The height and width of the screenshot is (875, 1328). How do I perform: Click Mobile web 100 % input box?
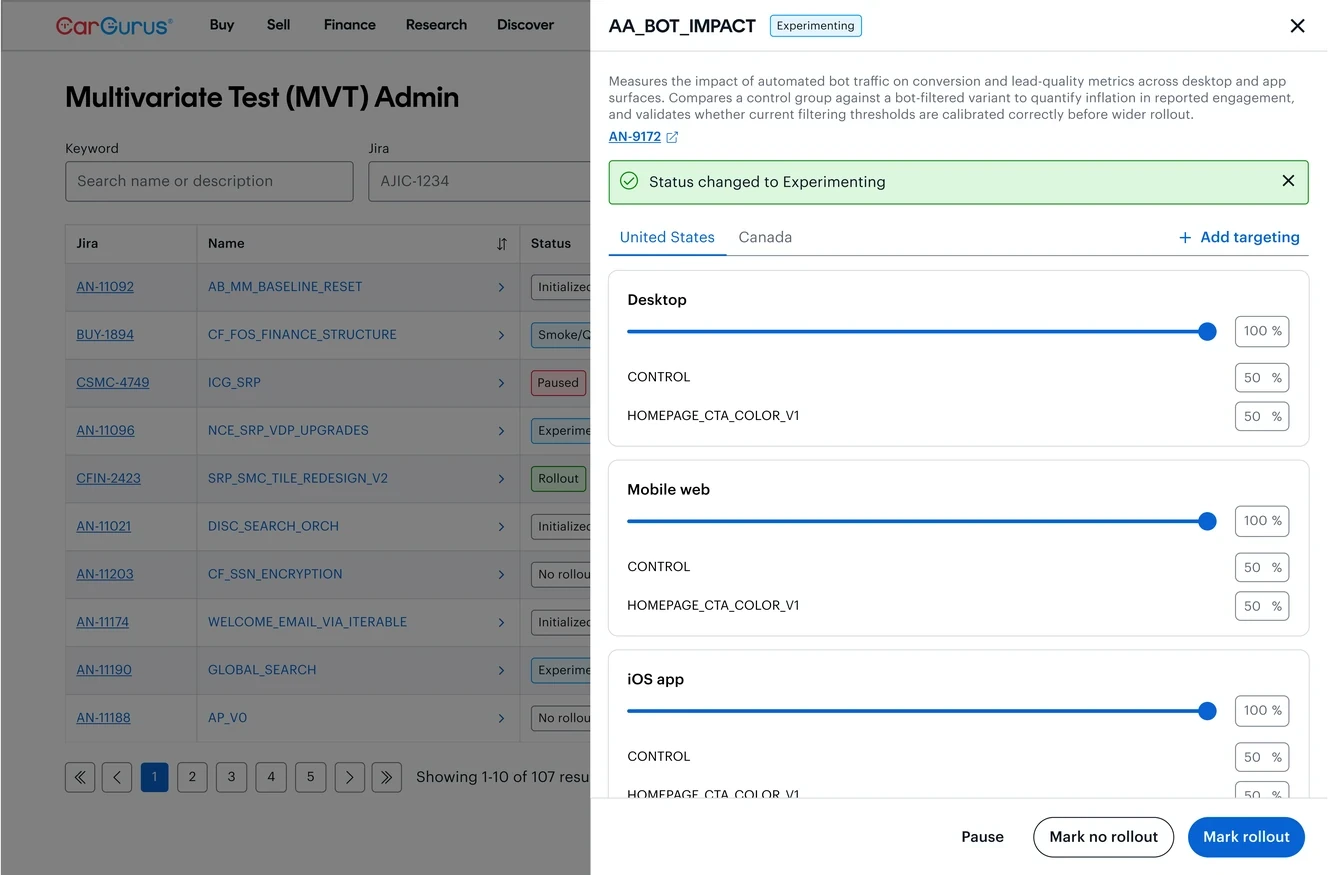pos(1262,521)
